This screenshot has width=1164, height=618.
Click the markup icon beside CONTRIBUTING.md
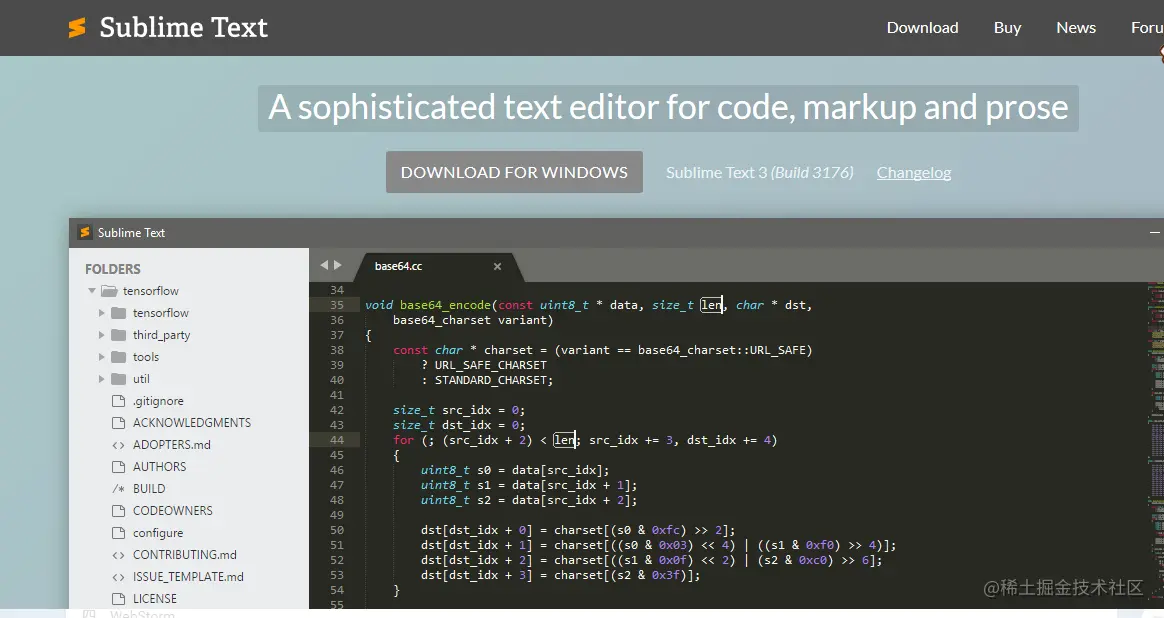point(118,555)
